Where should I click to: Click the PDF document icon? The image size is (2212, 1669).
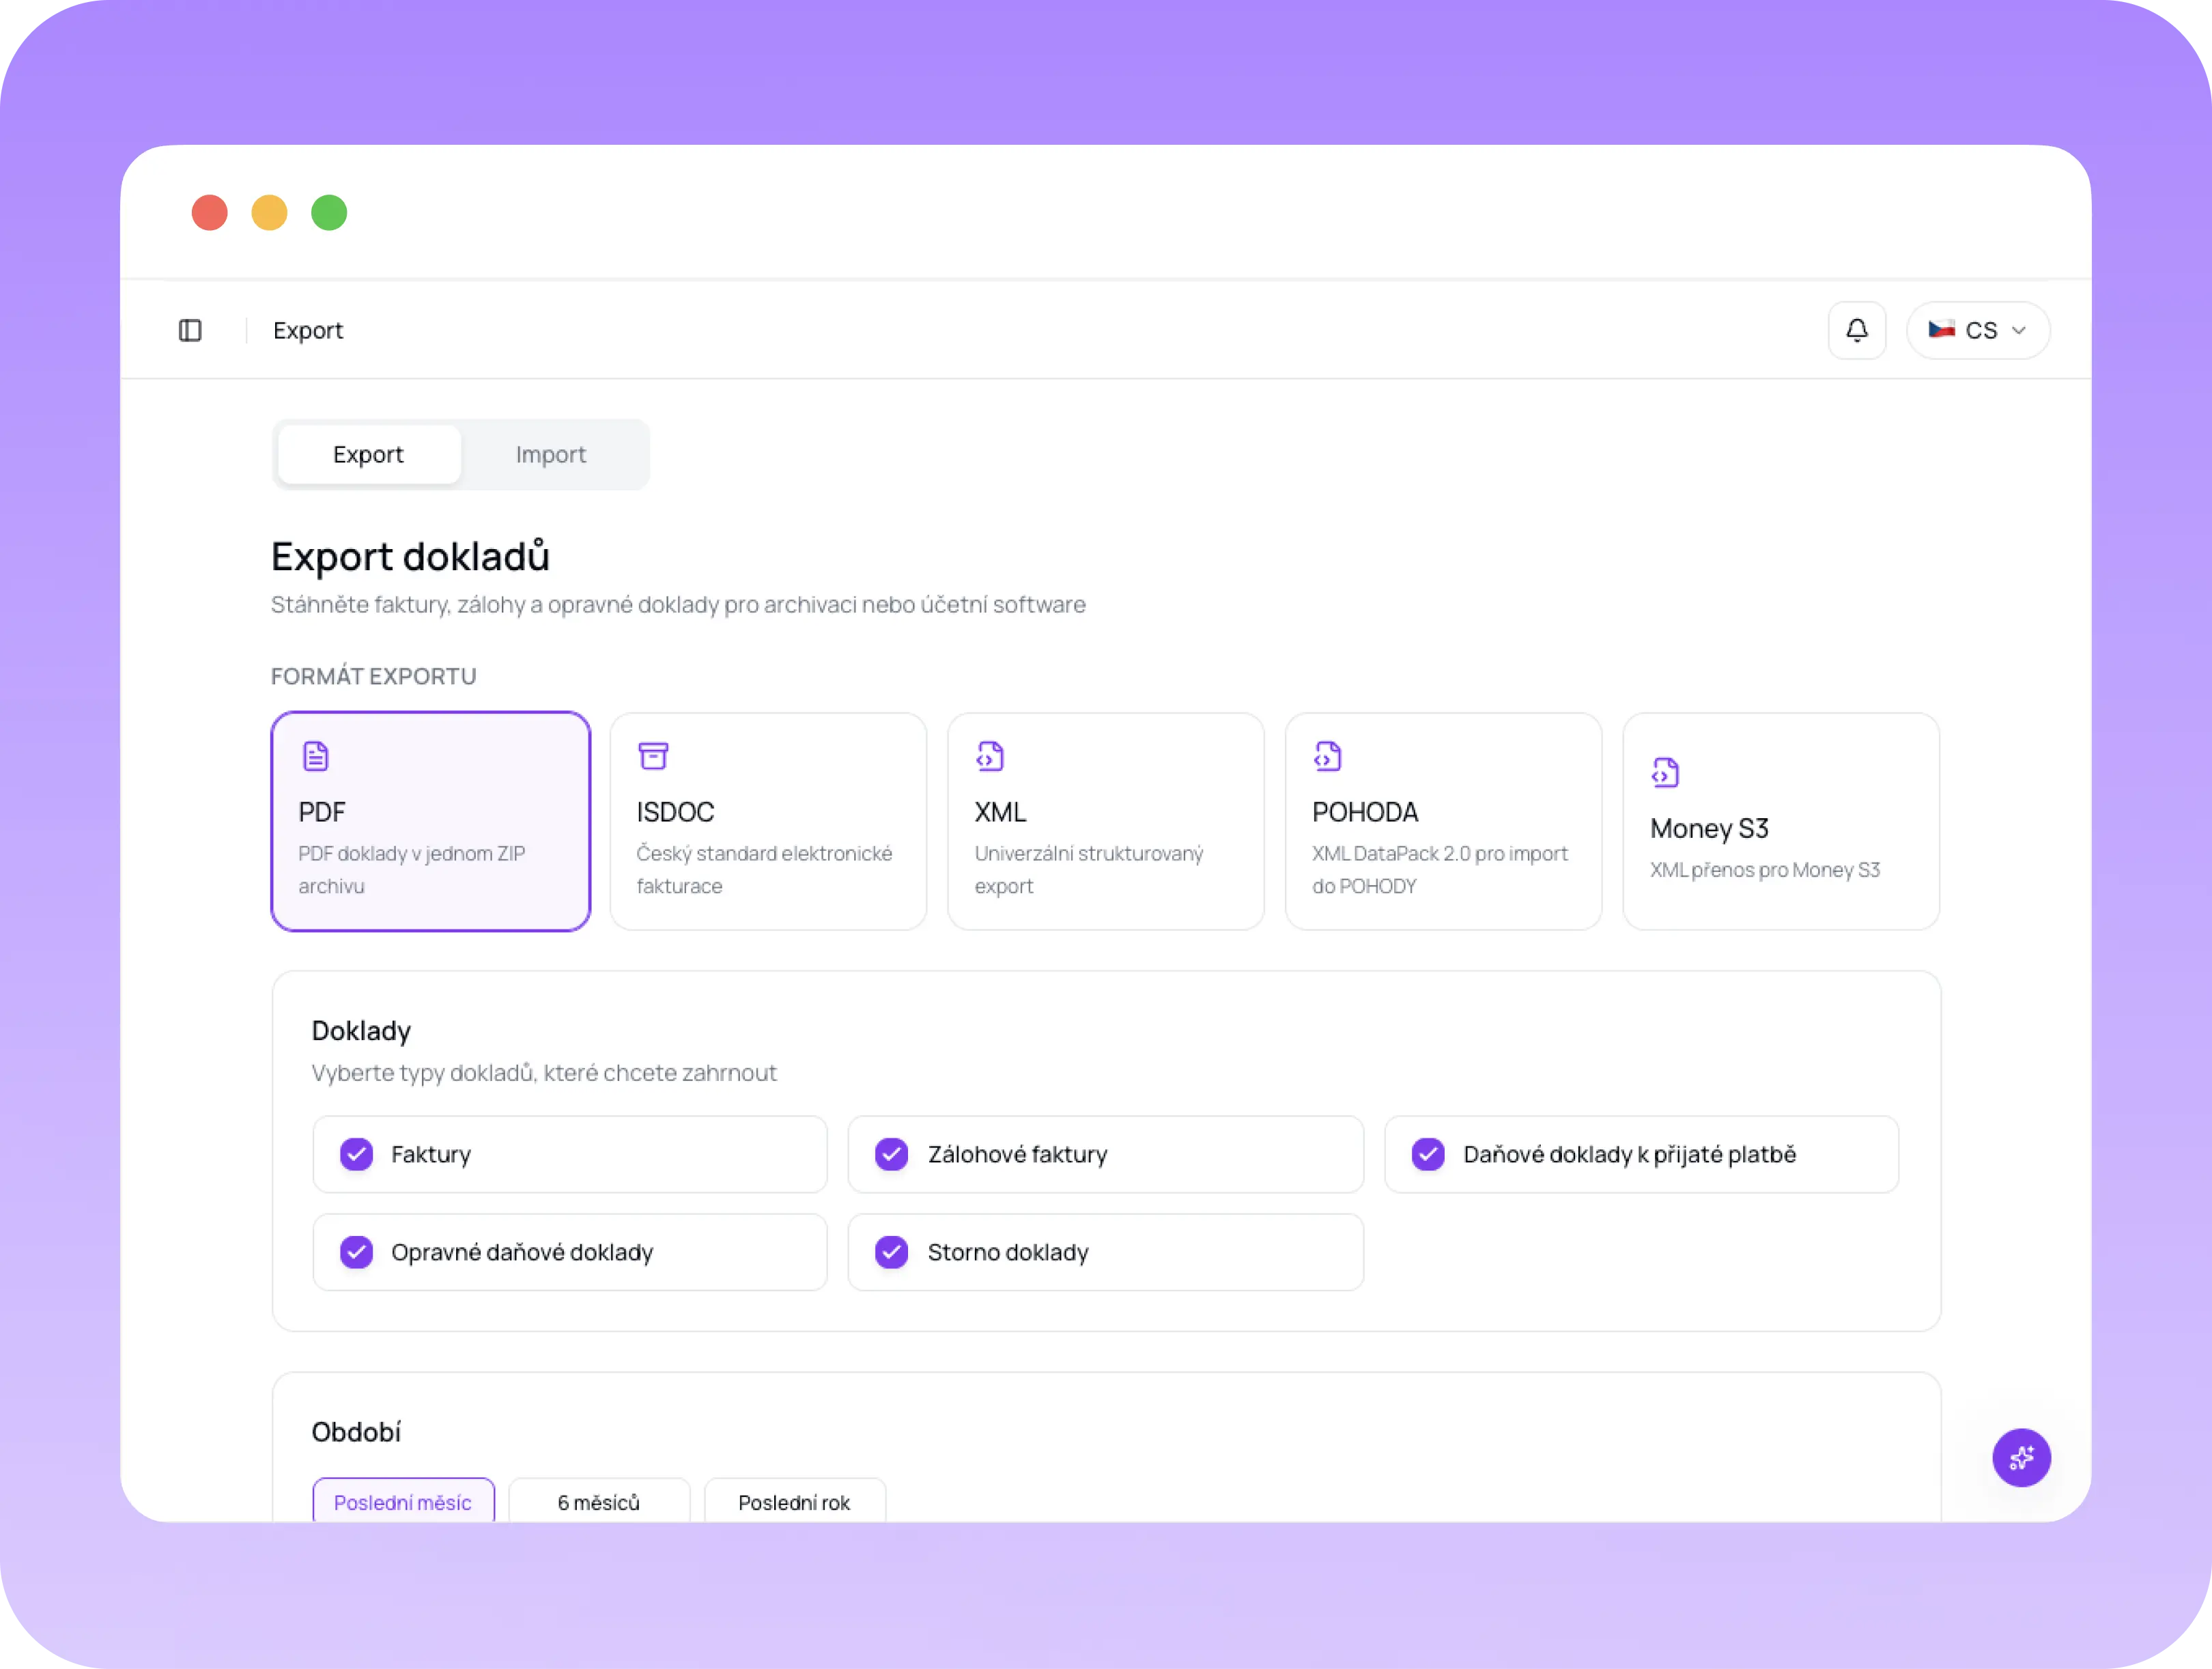coord(315,756)
